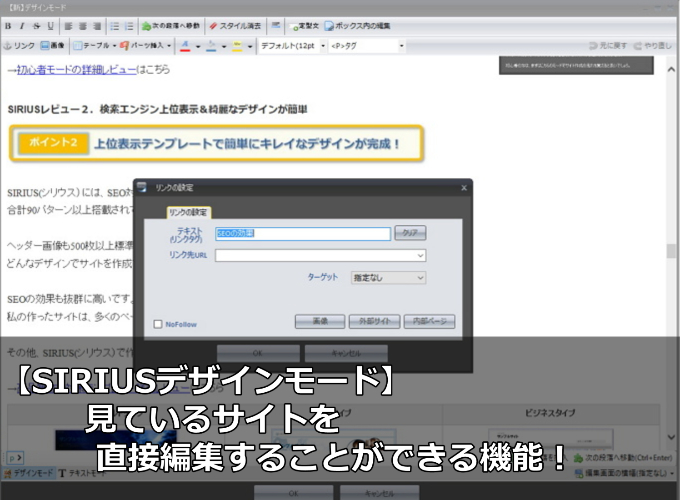This screenshot has width=680, height=500.
Task: Click 次の段落へ移動 in the top toolbar
Action: [x=171, y=26]
